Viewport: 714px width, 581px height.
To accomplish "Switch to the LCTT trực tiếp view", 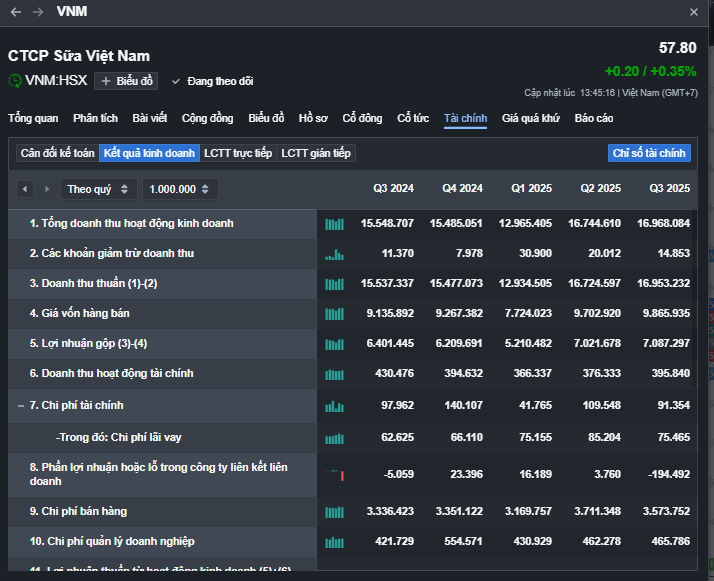I will (237, 153).
